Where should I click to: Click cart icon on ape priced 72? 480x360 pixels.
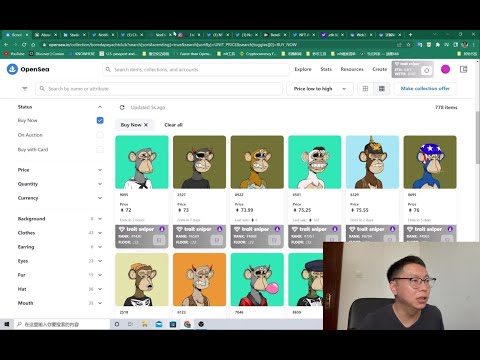pyautogui.click(x=159, y=240)
